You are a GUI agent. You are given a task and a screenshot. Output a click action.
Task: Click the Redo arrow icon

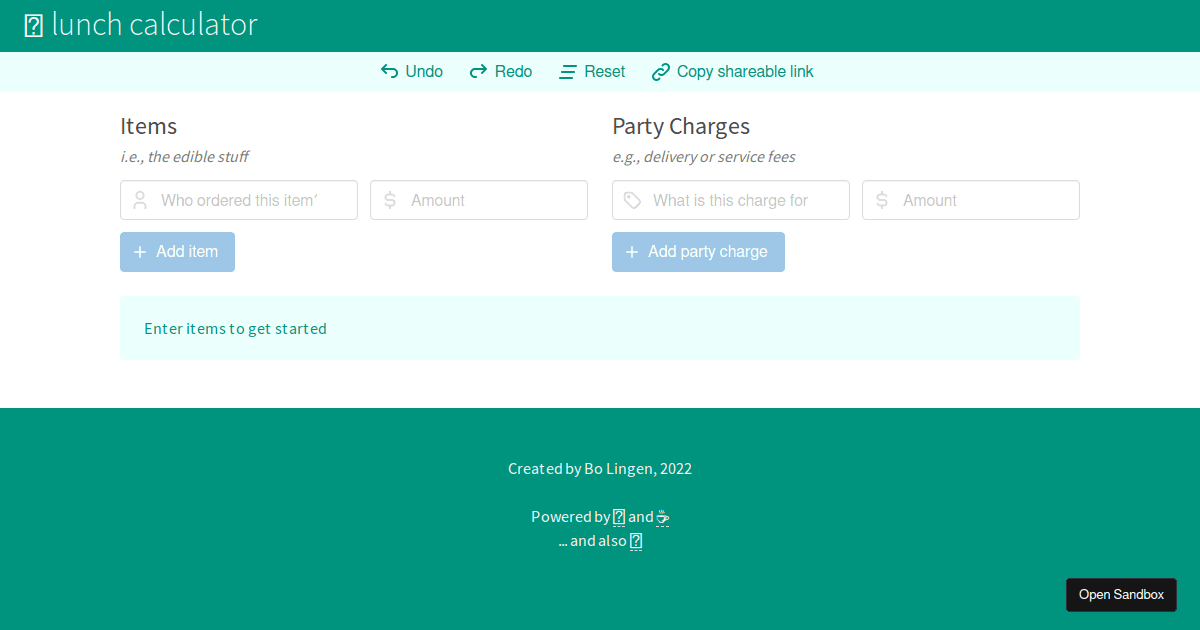(476, 71)
